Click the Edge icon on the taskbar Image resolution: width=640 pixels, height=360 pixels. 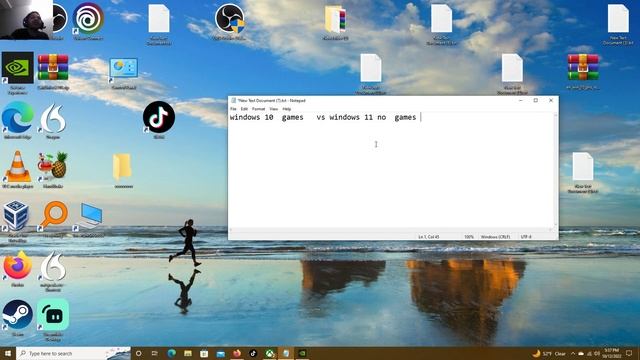[171, 353]
